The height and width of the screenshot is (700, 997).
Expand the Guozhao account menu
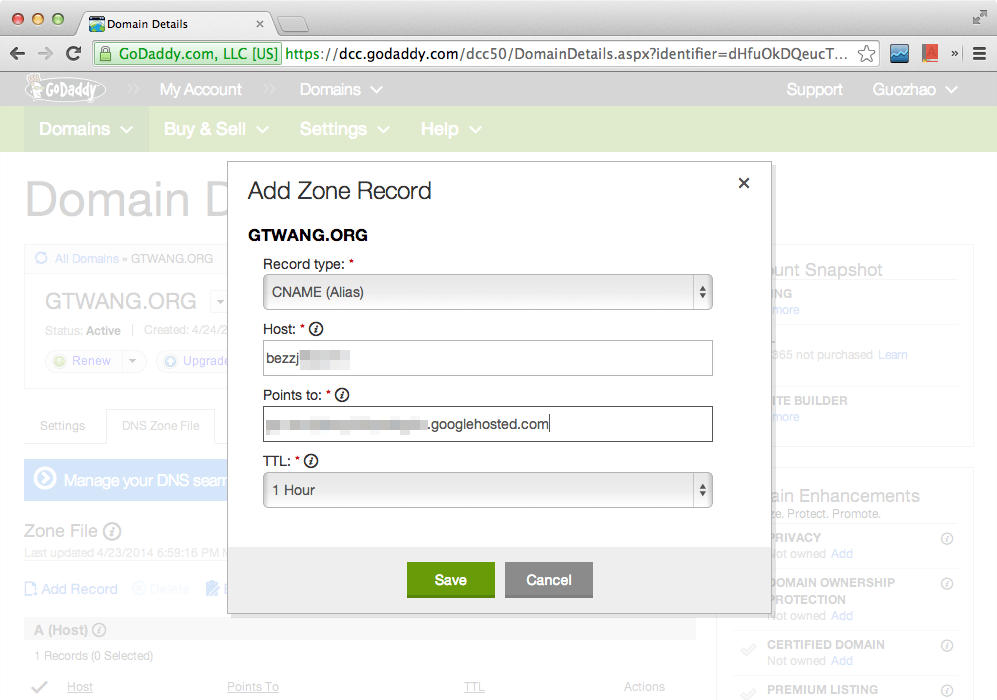coord(915,90)
